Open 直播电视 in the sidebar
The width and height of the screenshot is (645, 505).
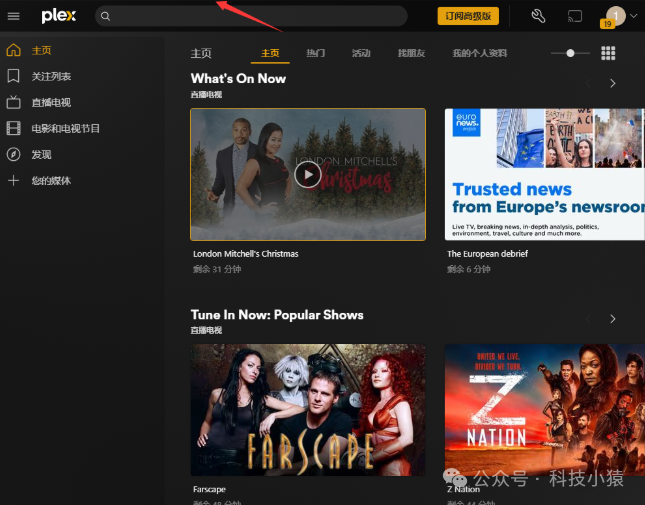coord(51,102)
